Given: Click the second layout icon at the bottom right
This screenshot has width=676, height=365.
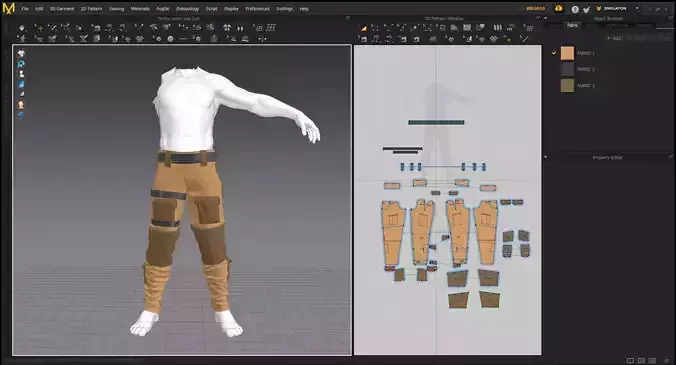Looking at the screenshot, I should point(641,360).
